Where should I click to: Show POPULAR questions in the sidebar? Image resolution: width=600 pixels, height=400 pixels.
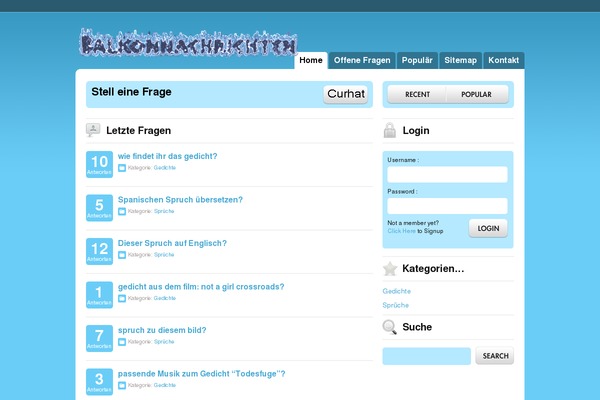click(x=477, y=94)
